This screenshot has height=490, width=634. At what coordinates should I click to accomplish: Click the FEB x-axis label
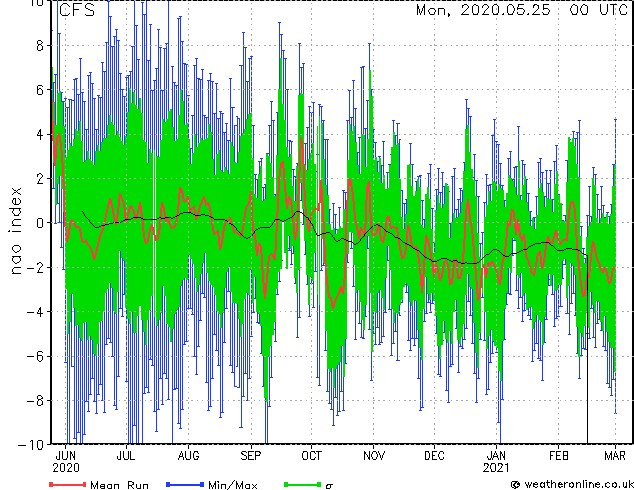click(558, 456)
